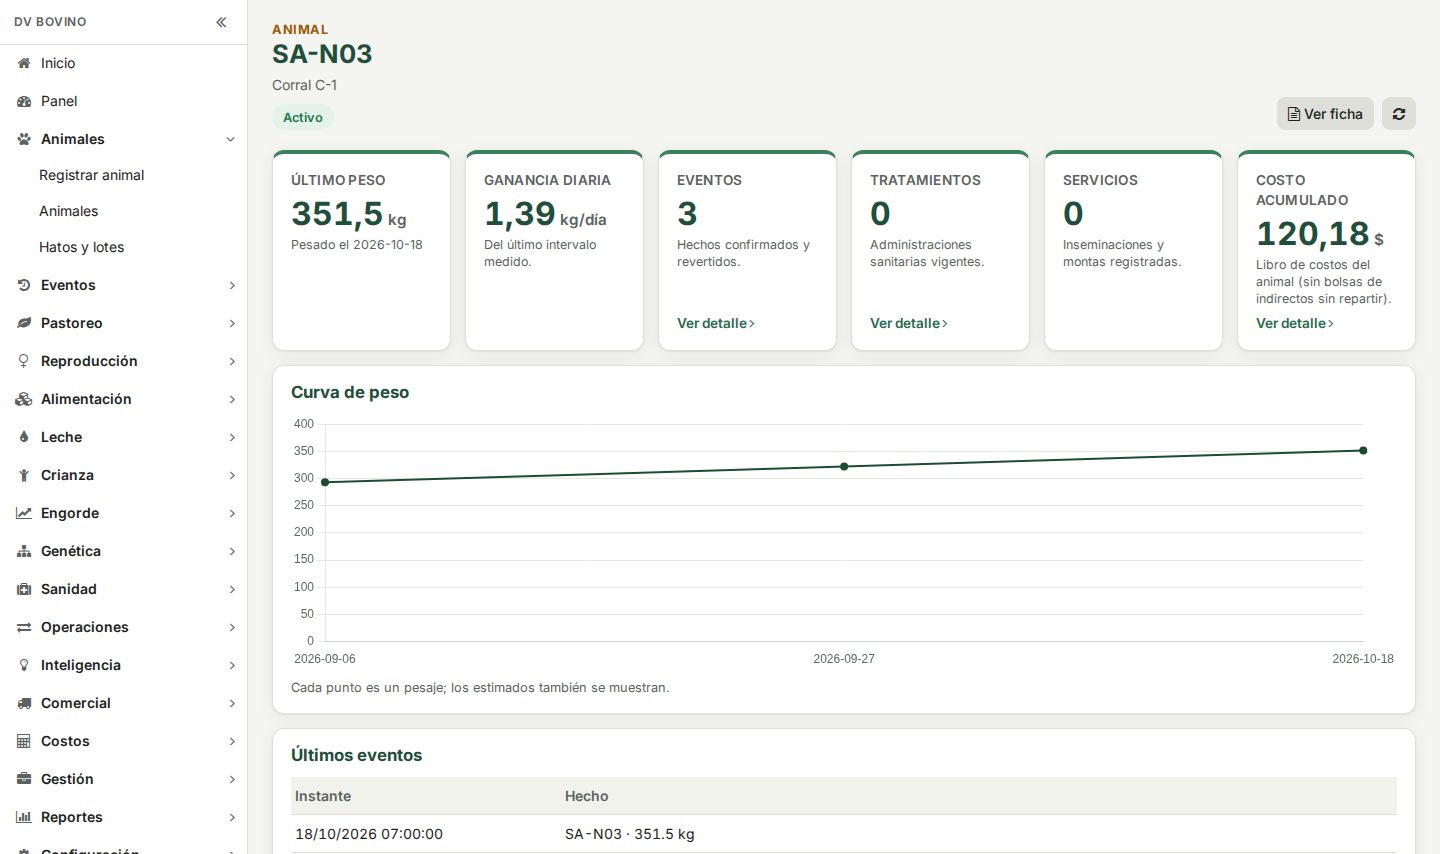Click the paw icon beside Animales

click(x=24, y=139)
